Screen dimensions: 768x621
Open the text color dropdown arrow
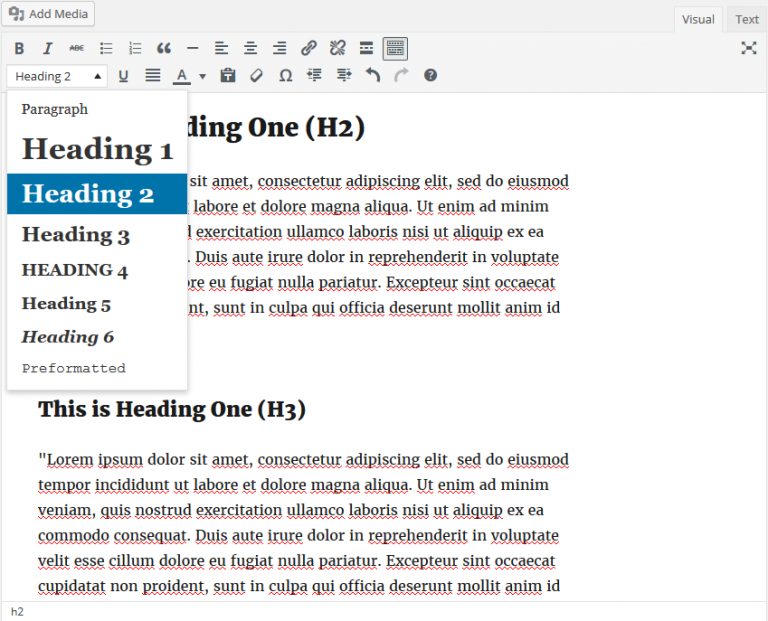click(202, 76)
